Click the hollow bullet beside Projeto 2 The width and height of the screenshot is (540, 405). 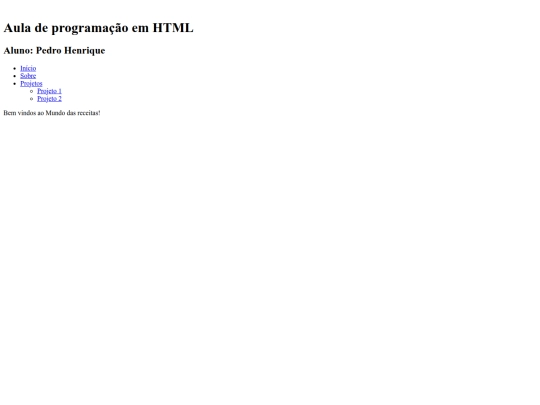click(x=31, y=99)
